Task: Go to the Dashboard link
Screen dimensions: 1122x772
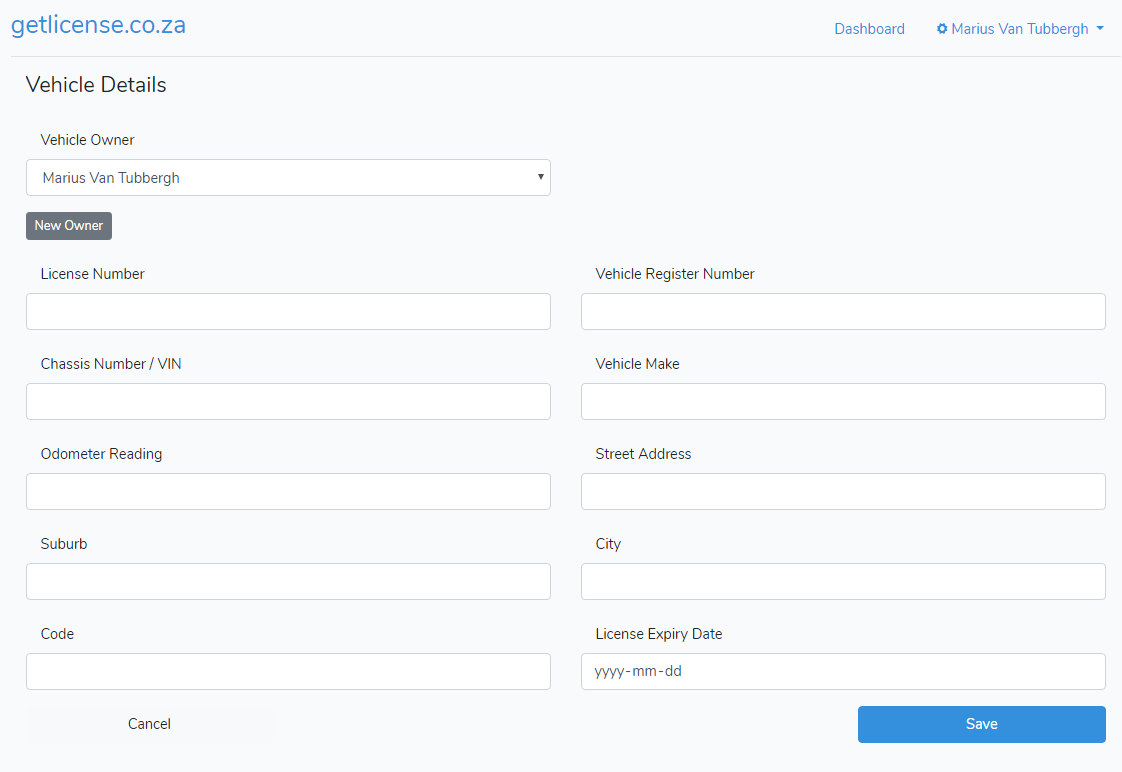Action: (869, 29)
